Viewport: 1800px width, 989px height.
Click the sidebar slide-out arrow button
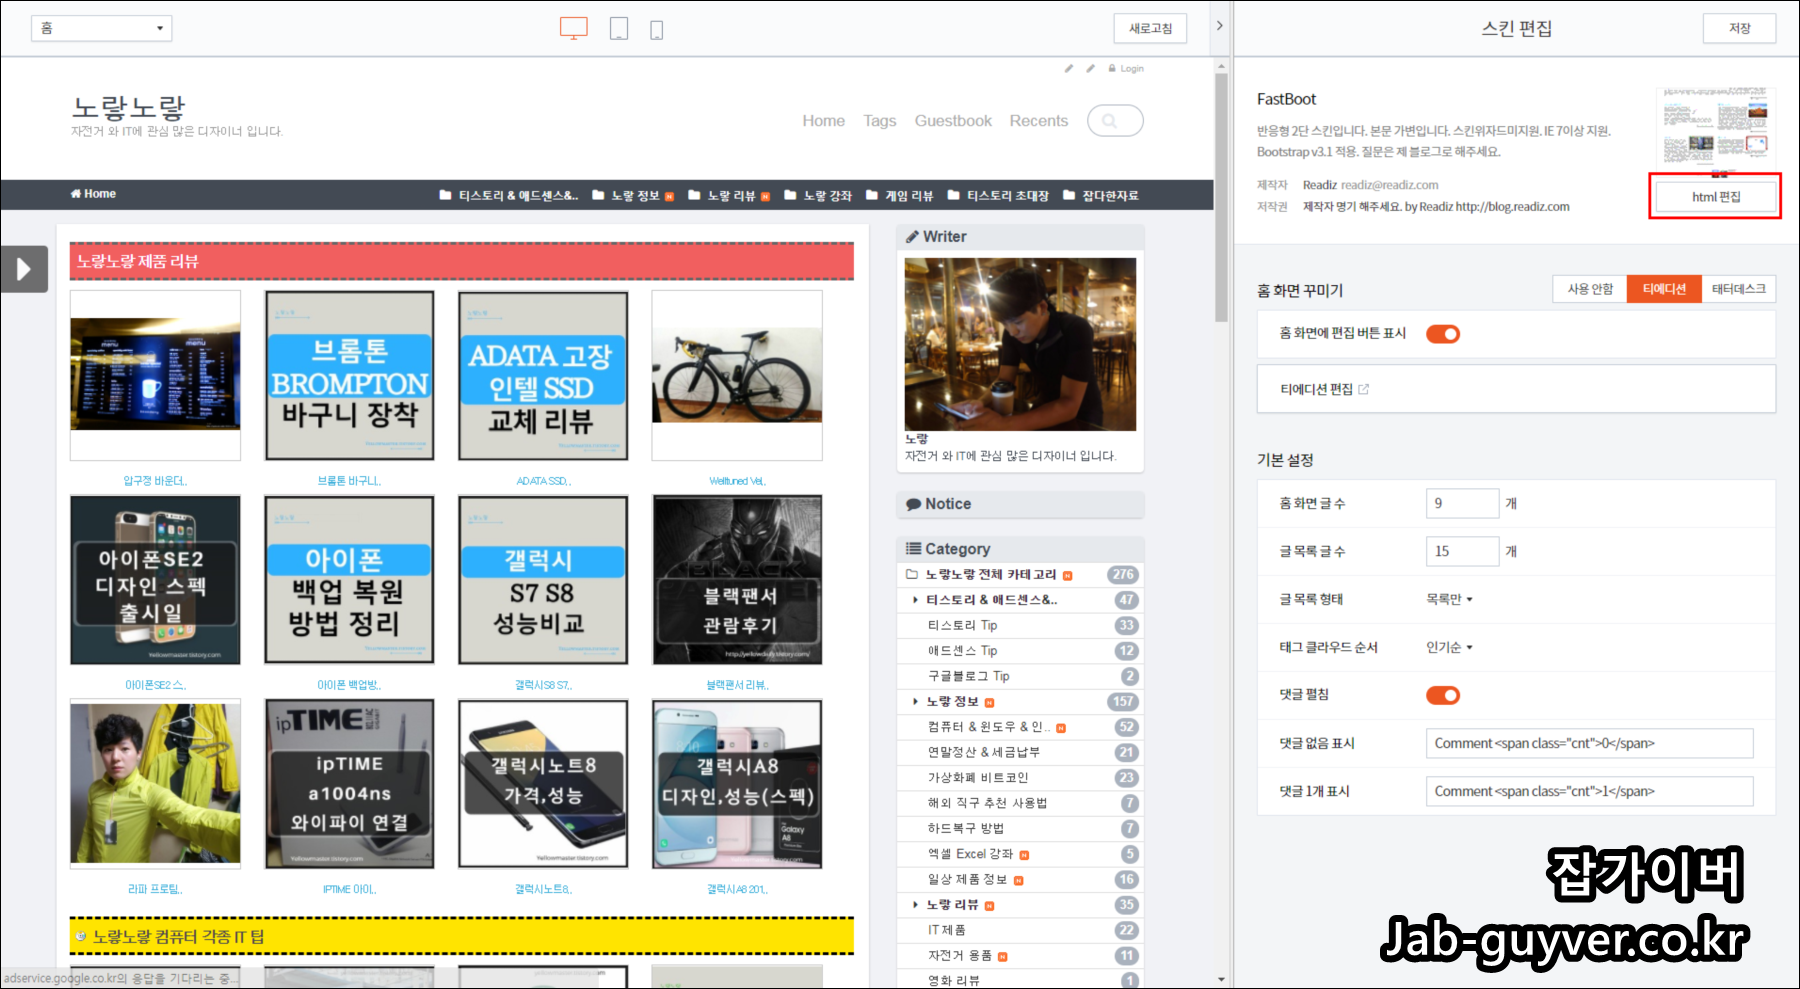24,269
